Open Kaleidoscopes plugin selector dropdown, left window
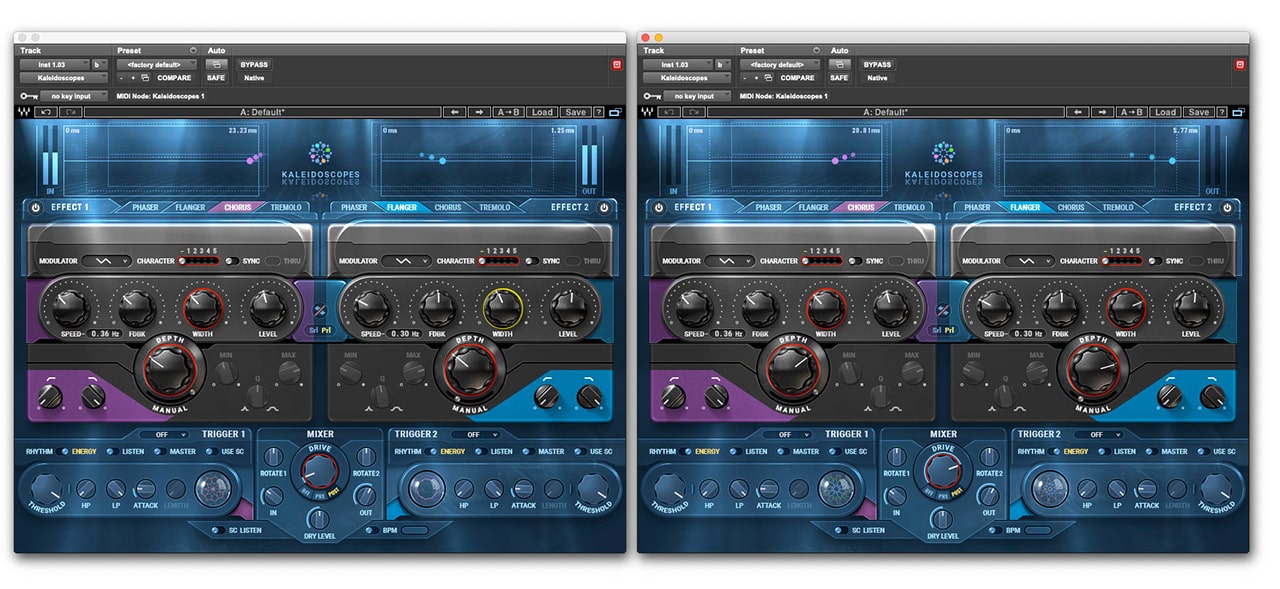This screenshot has height=589, width=1280. point(63,77)
